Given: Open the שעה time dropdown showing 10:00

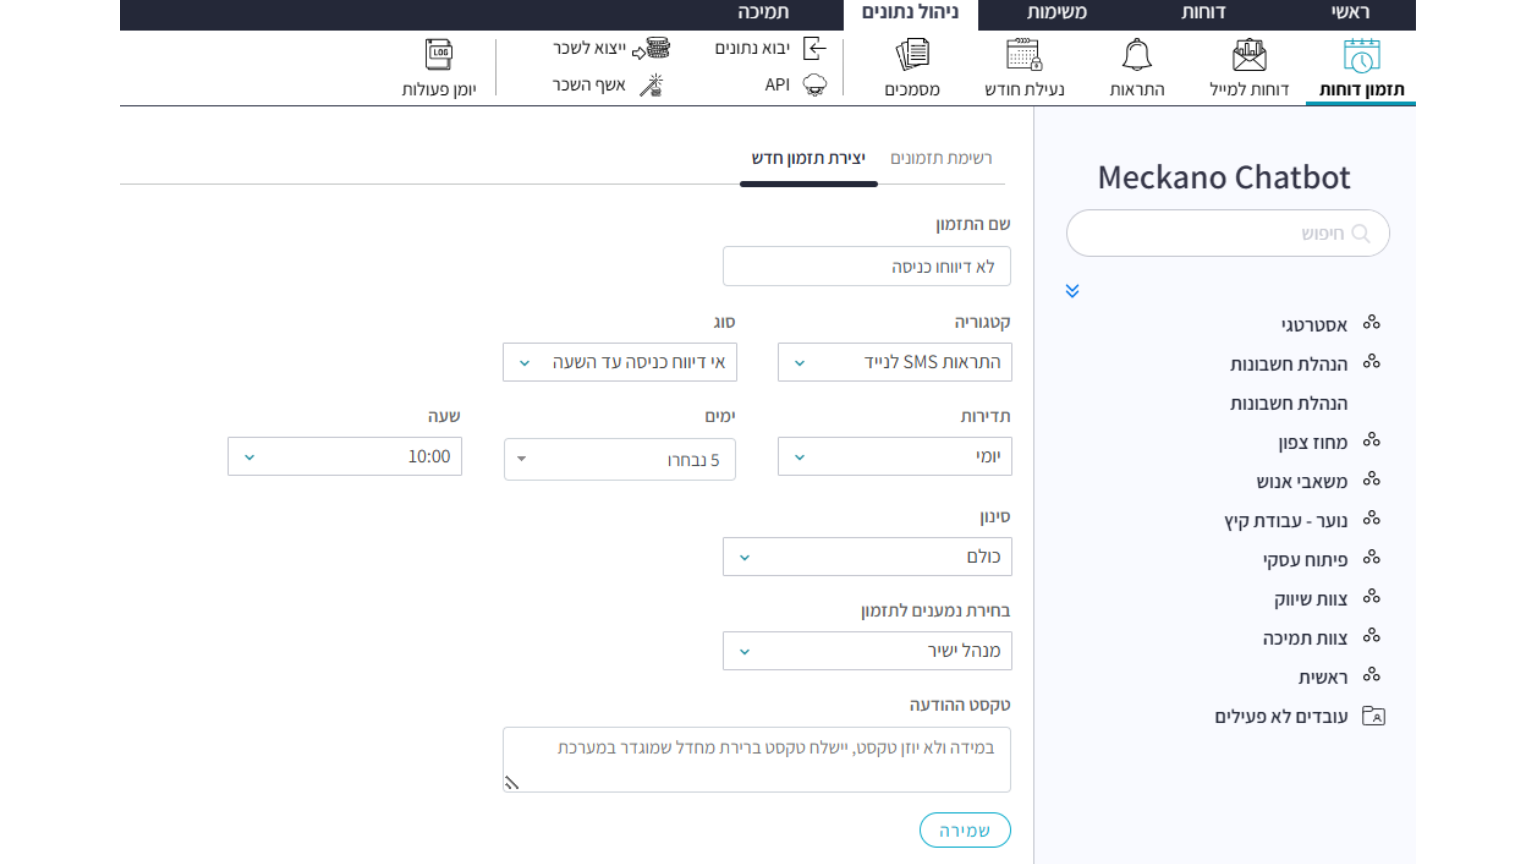Looking at the screenshot, I should (345, 457).
